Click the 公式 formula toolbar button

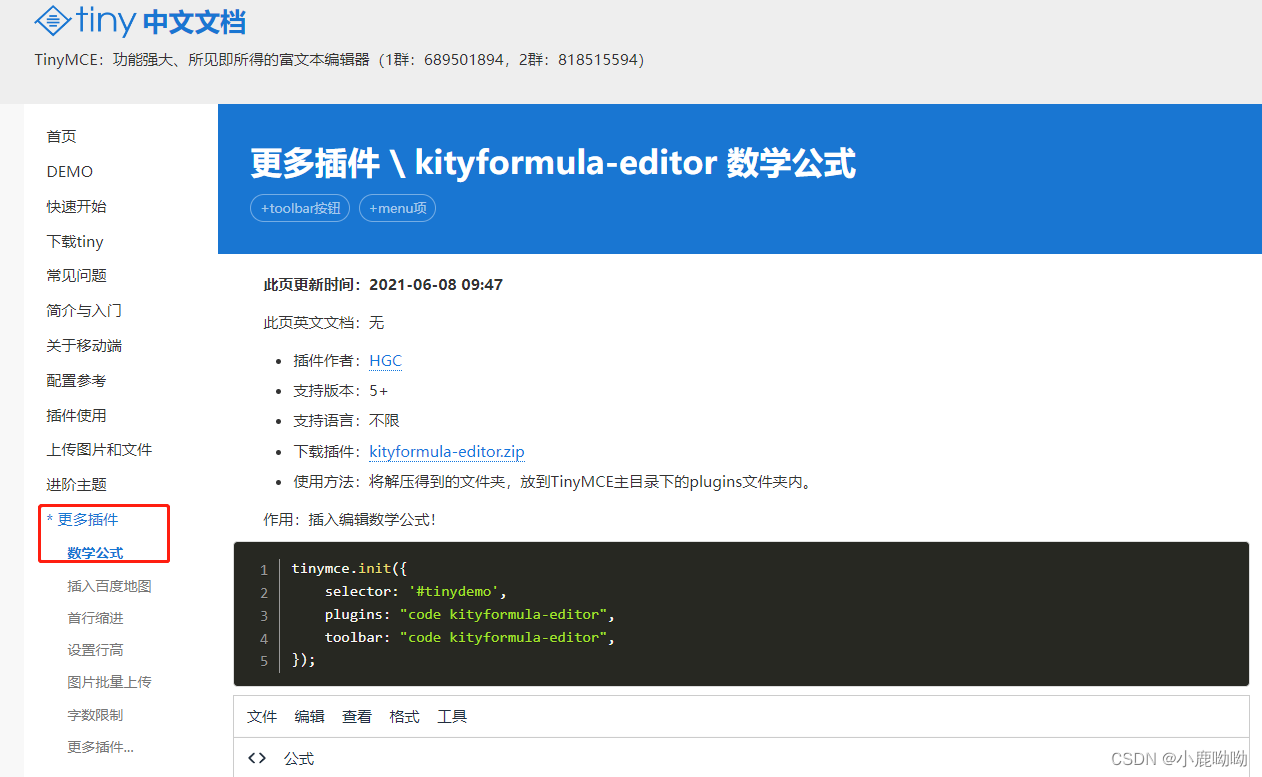click(297, 758)
